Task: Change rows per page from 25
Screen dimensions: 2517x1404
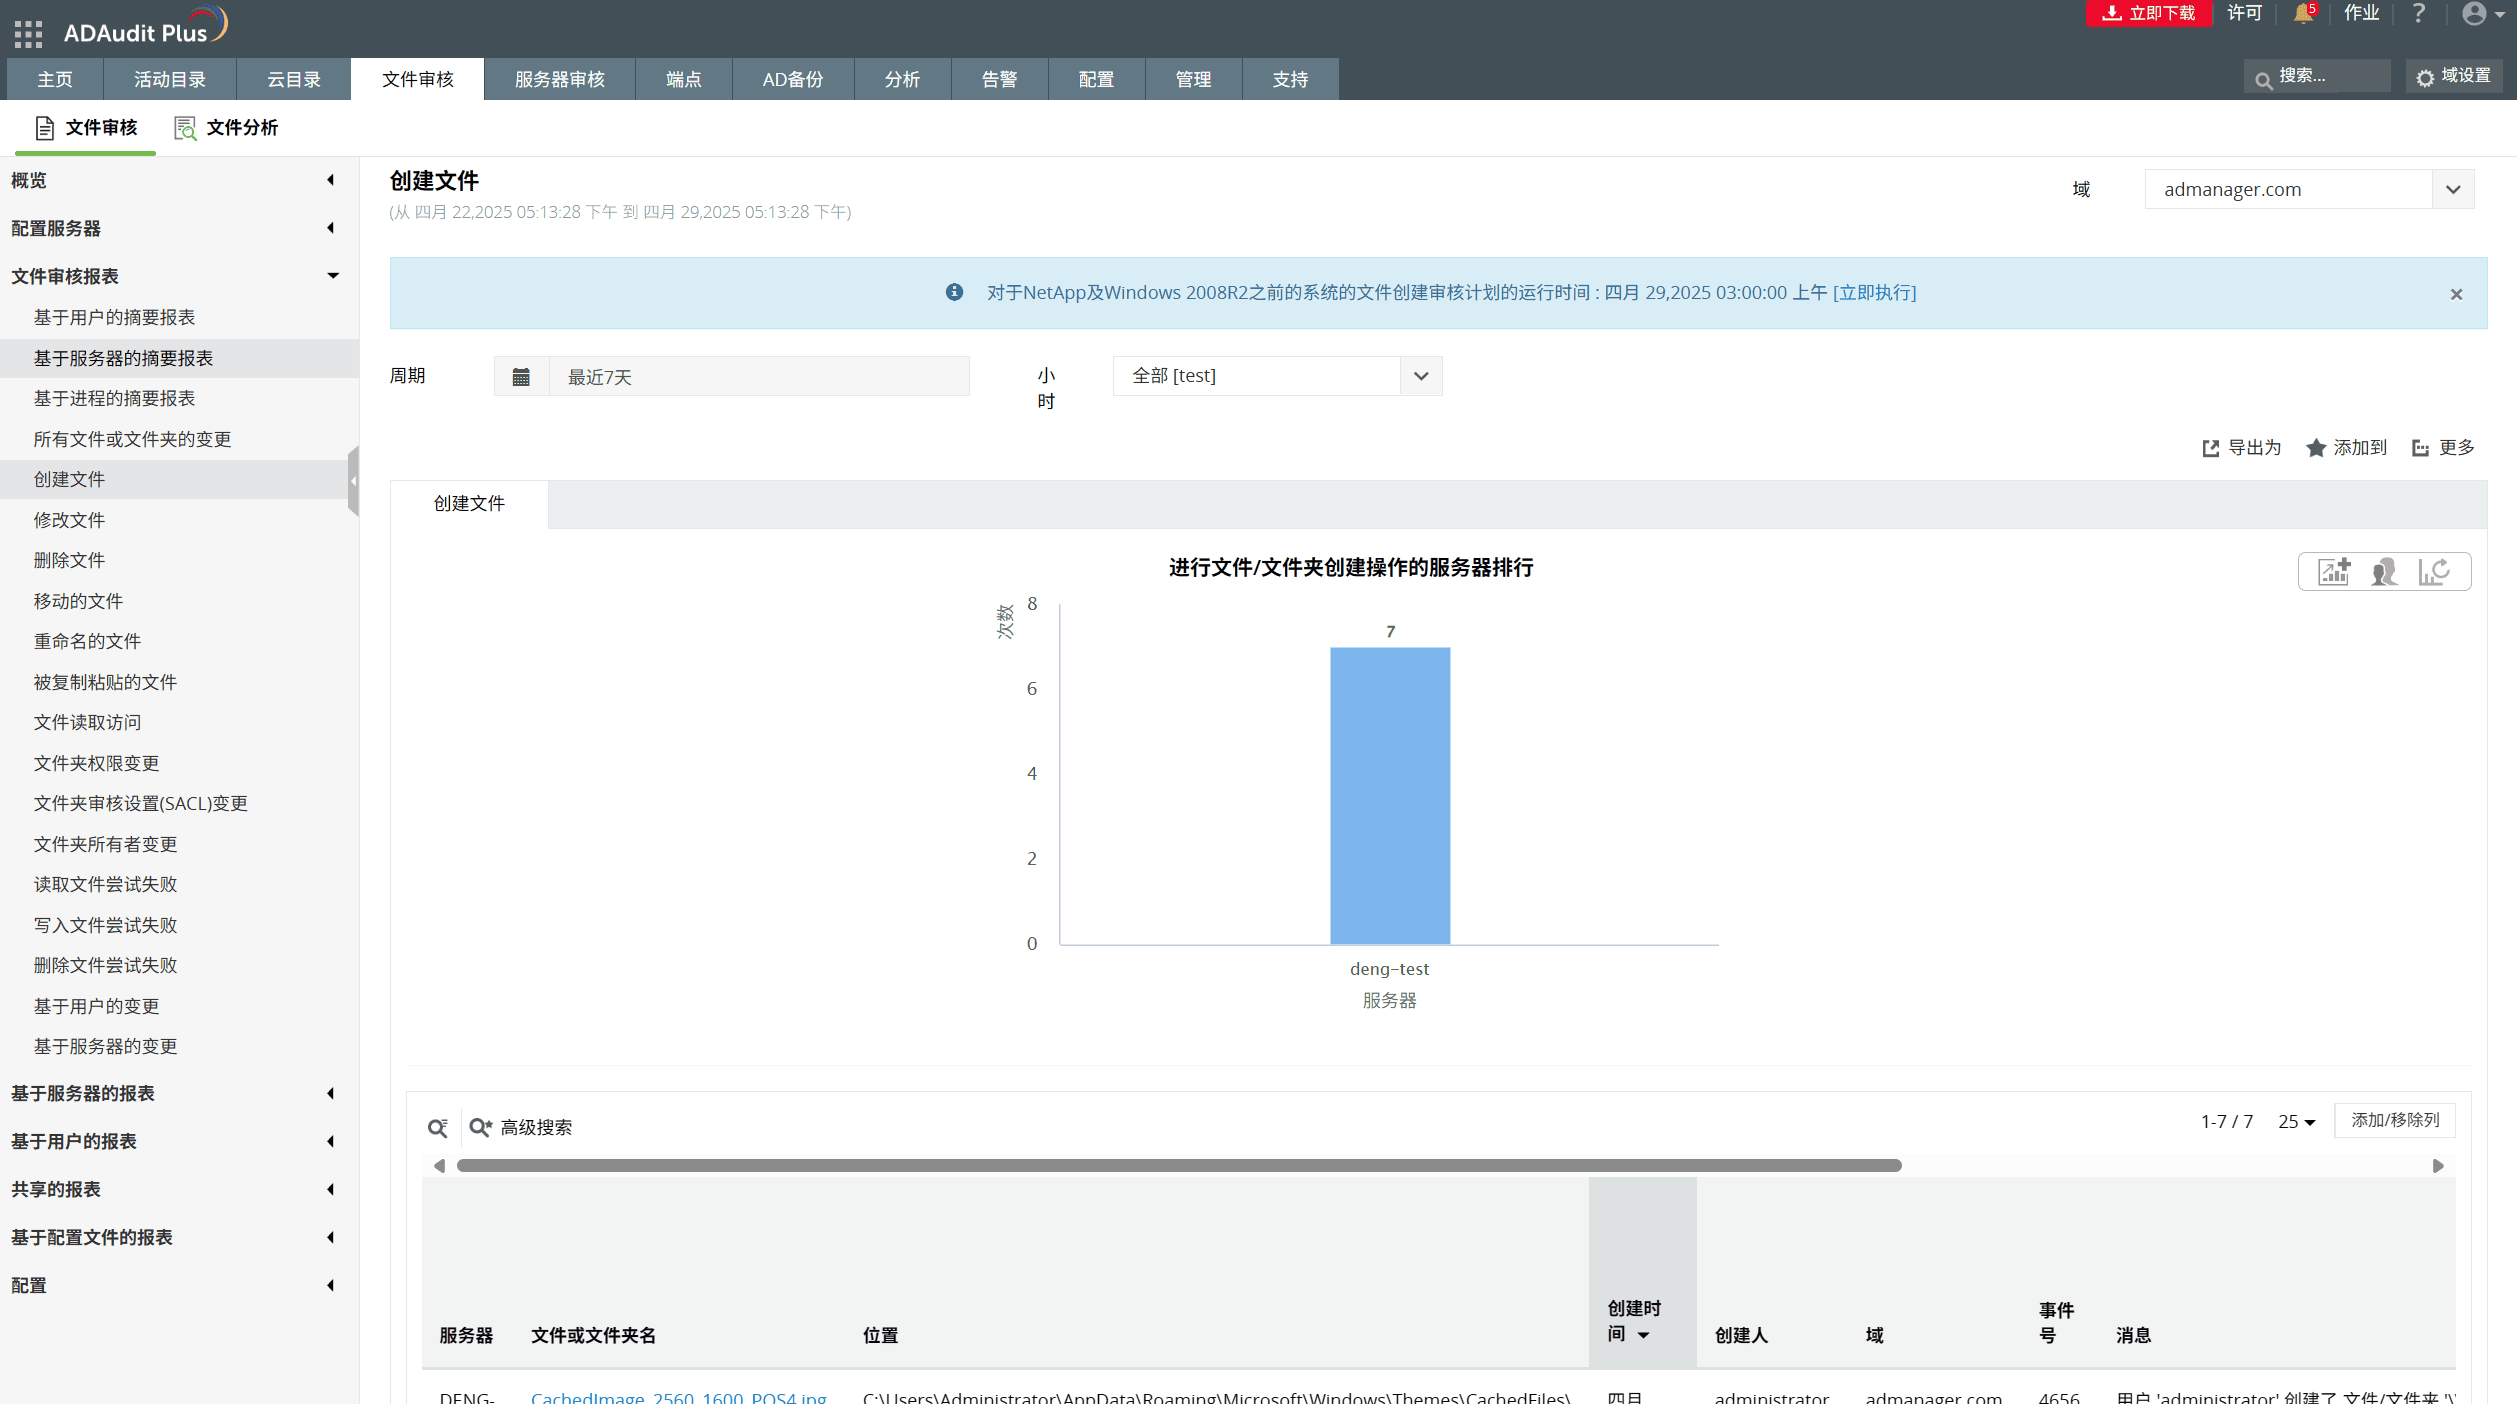Action: 2296,1122
